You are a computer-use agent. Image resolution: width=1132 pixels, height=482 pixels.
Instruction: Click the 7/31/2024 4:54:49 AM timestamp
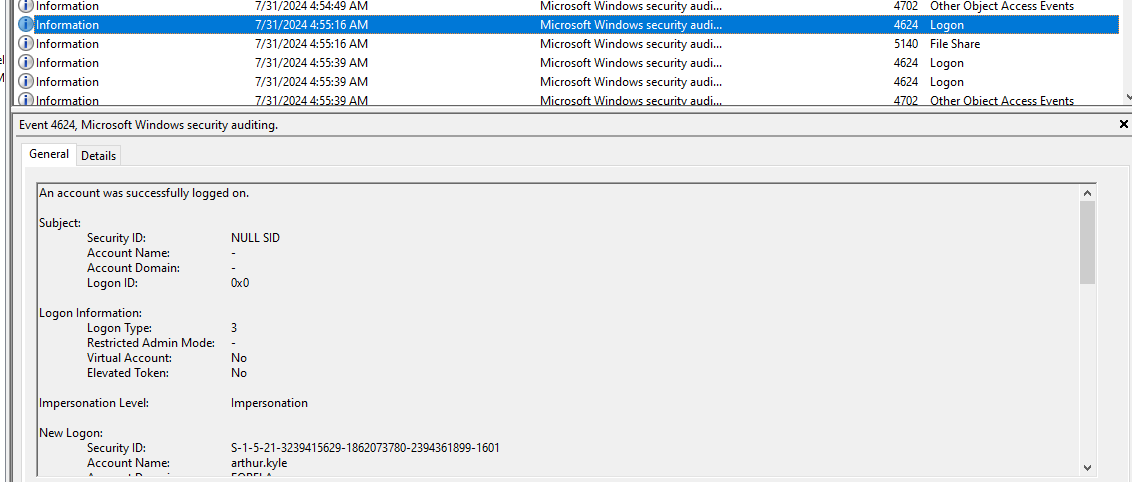(x=311, y=6)
